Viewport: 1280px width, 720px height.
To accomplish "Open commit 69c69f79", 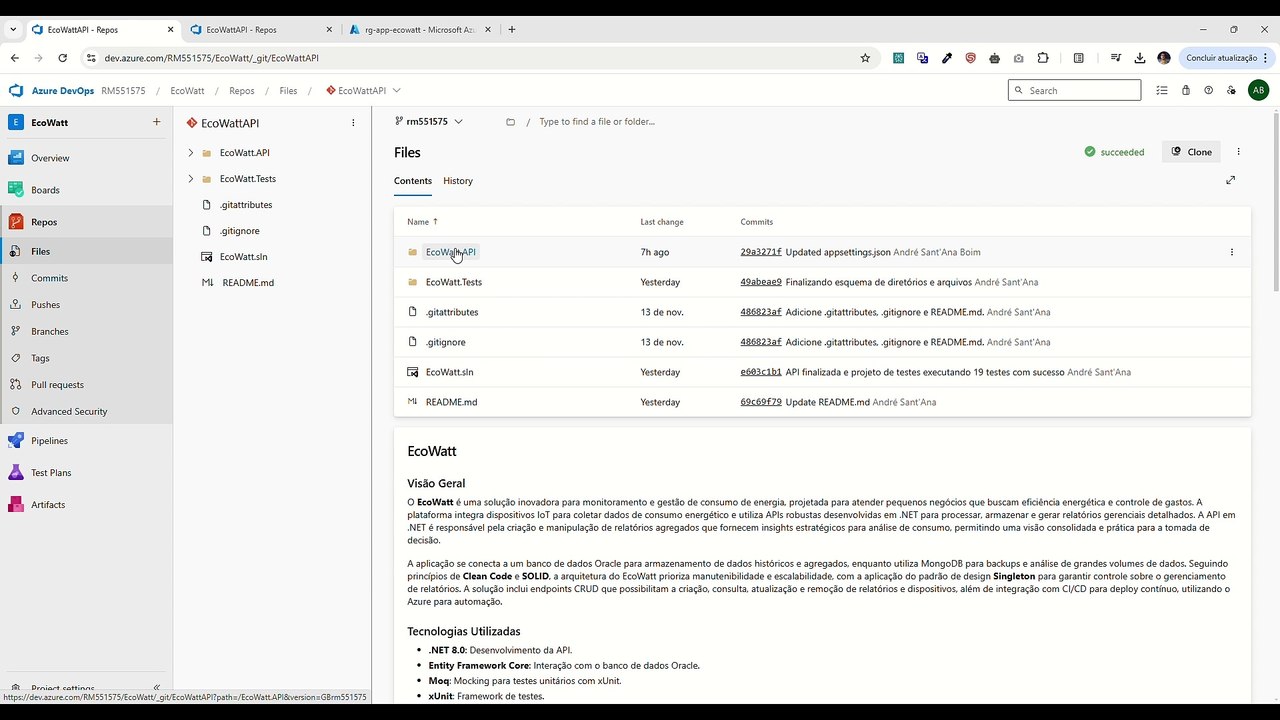I will 761,402.
